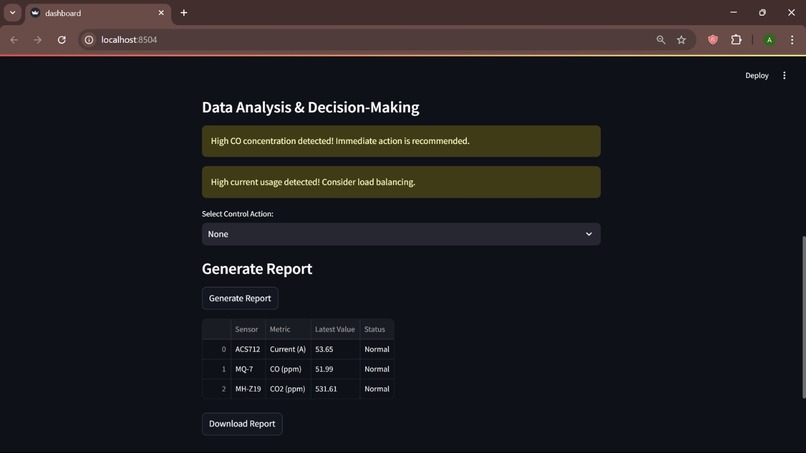The image size is (806, 453).
Task: Minimize the browser window
Action: [734, 12]
